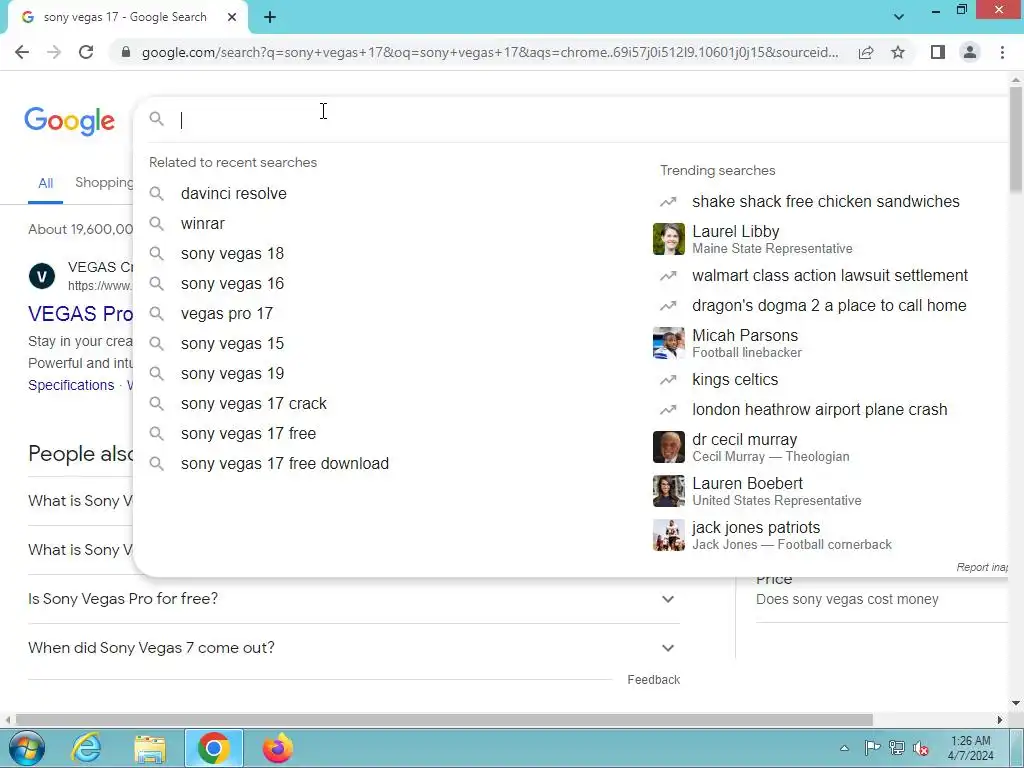Image resolution: width=1024 pixels, height=768 pixels.
Task: Click the Google Chrome taskbar icon
Action: 214,748
